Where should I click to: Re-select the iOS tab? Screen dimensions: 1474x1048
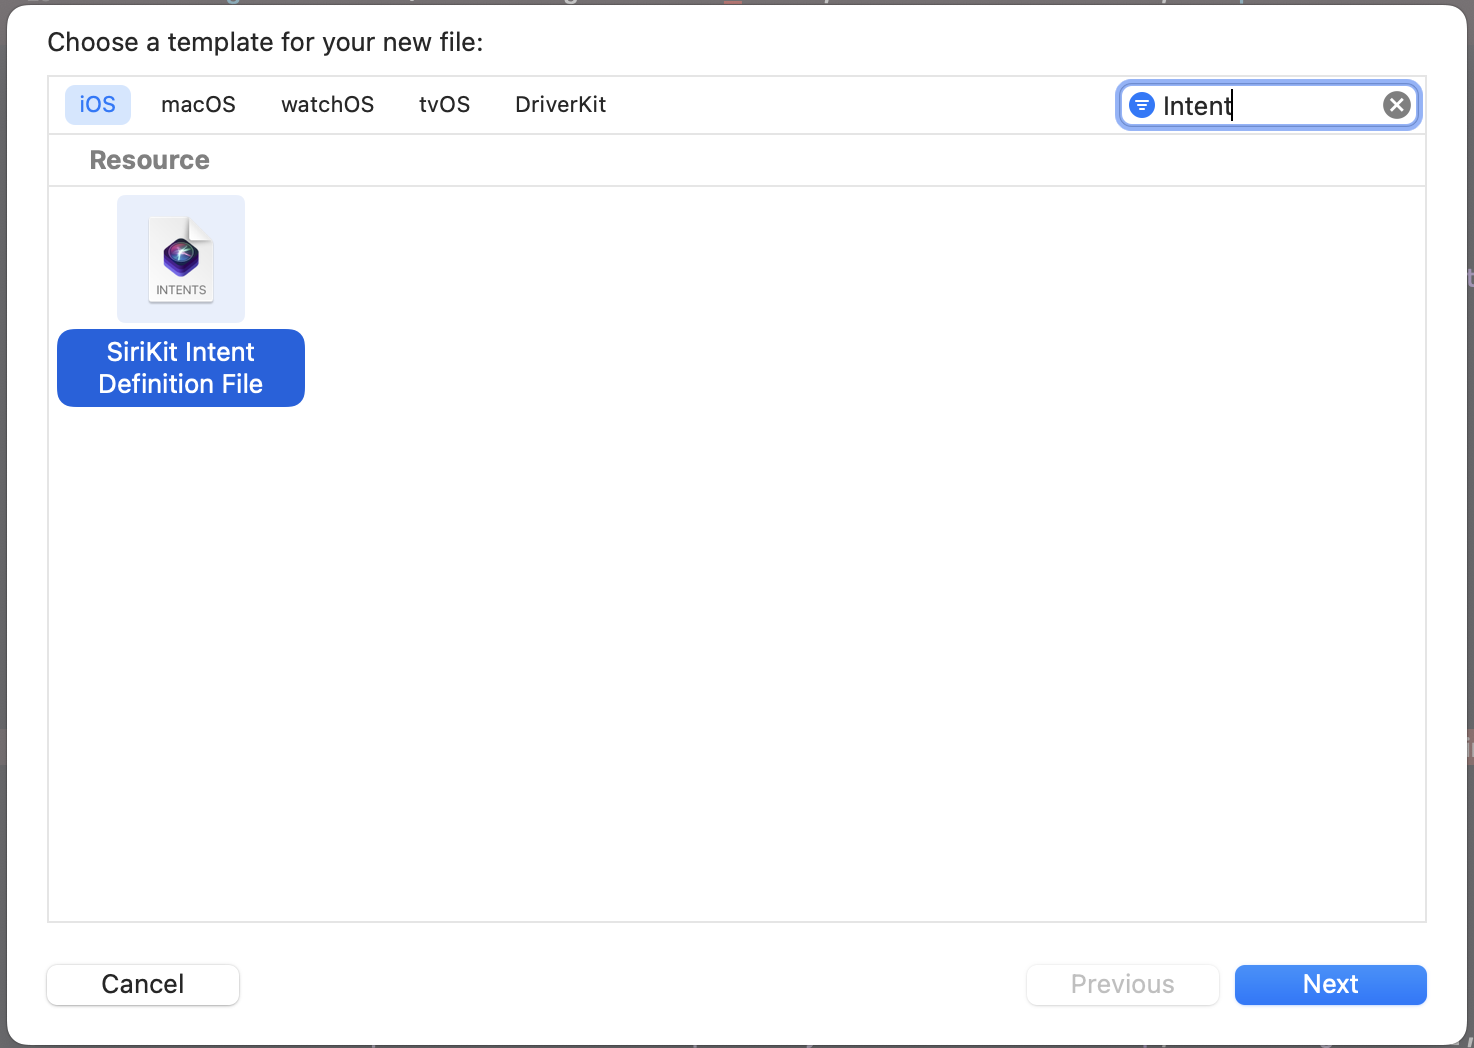97,104
